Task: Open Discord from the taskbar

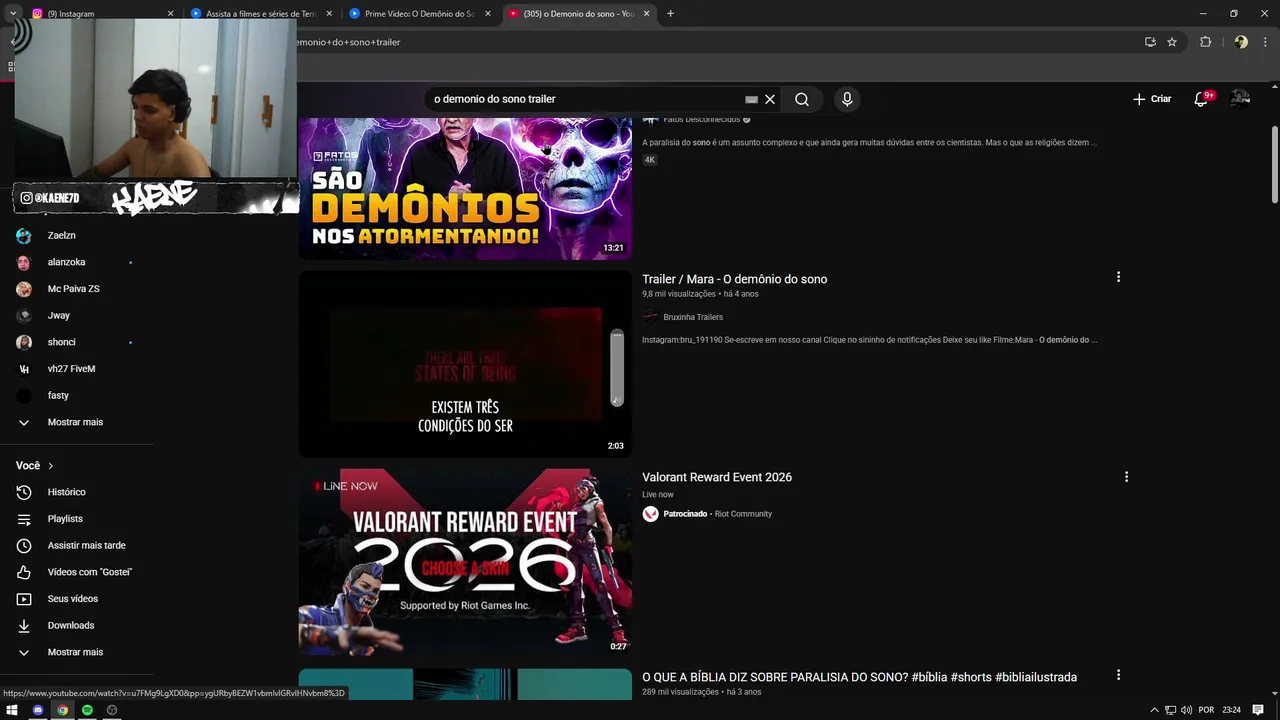Action: (38, 710)
